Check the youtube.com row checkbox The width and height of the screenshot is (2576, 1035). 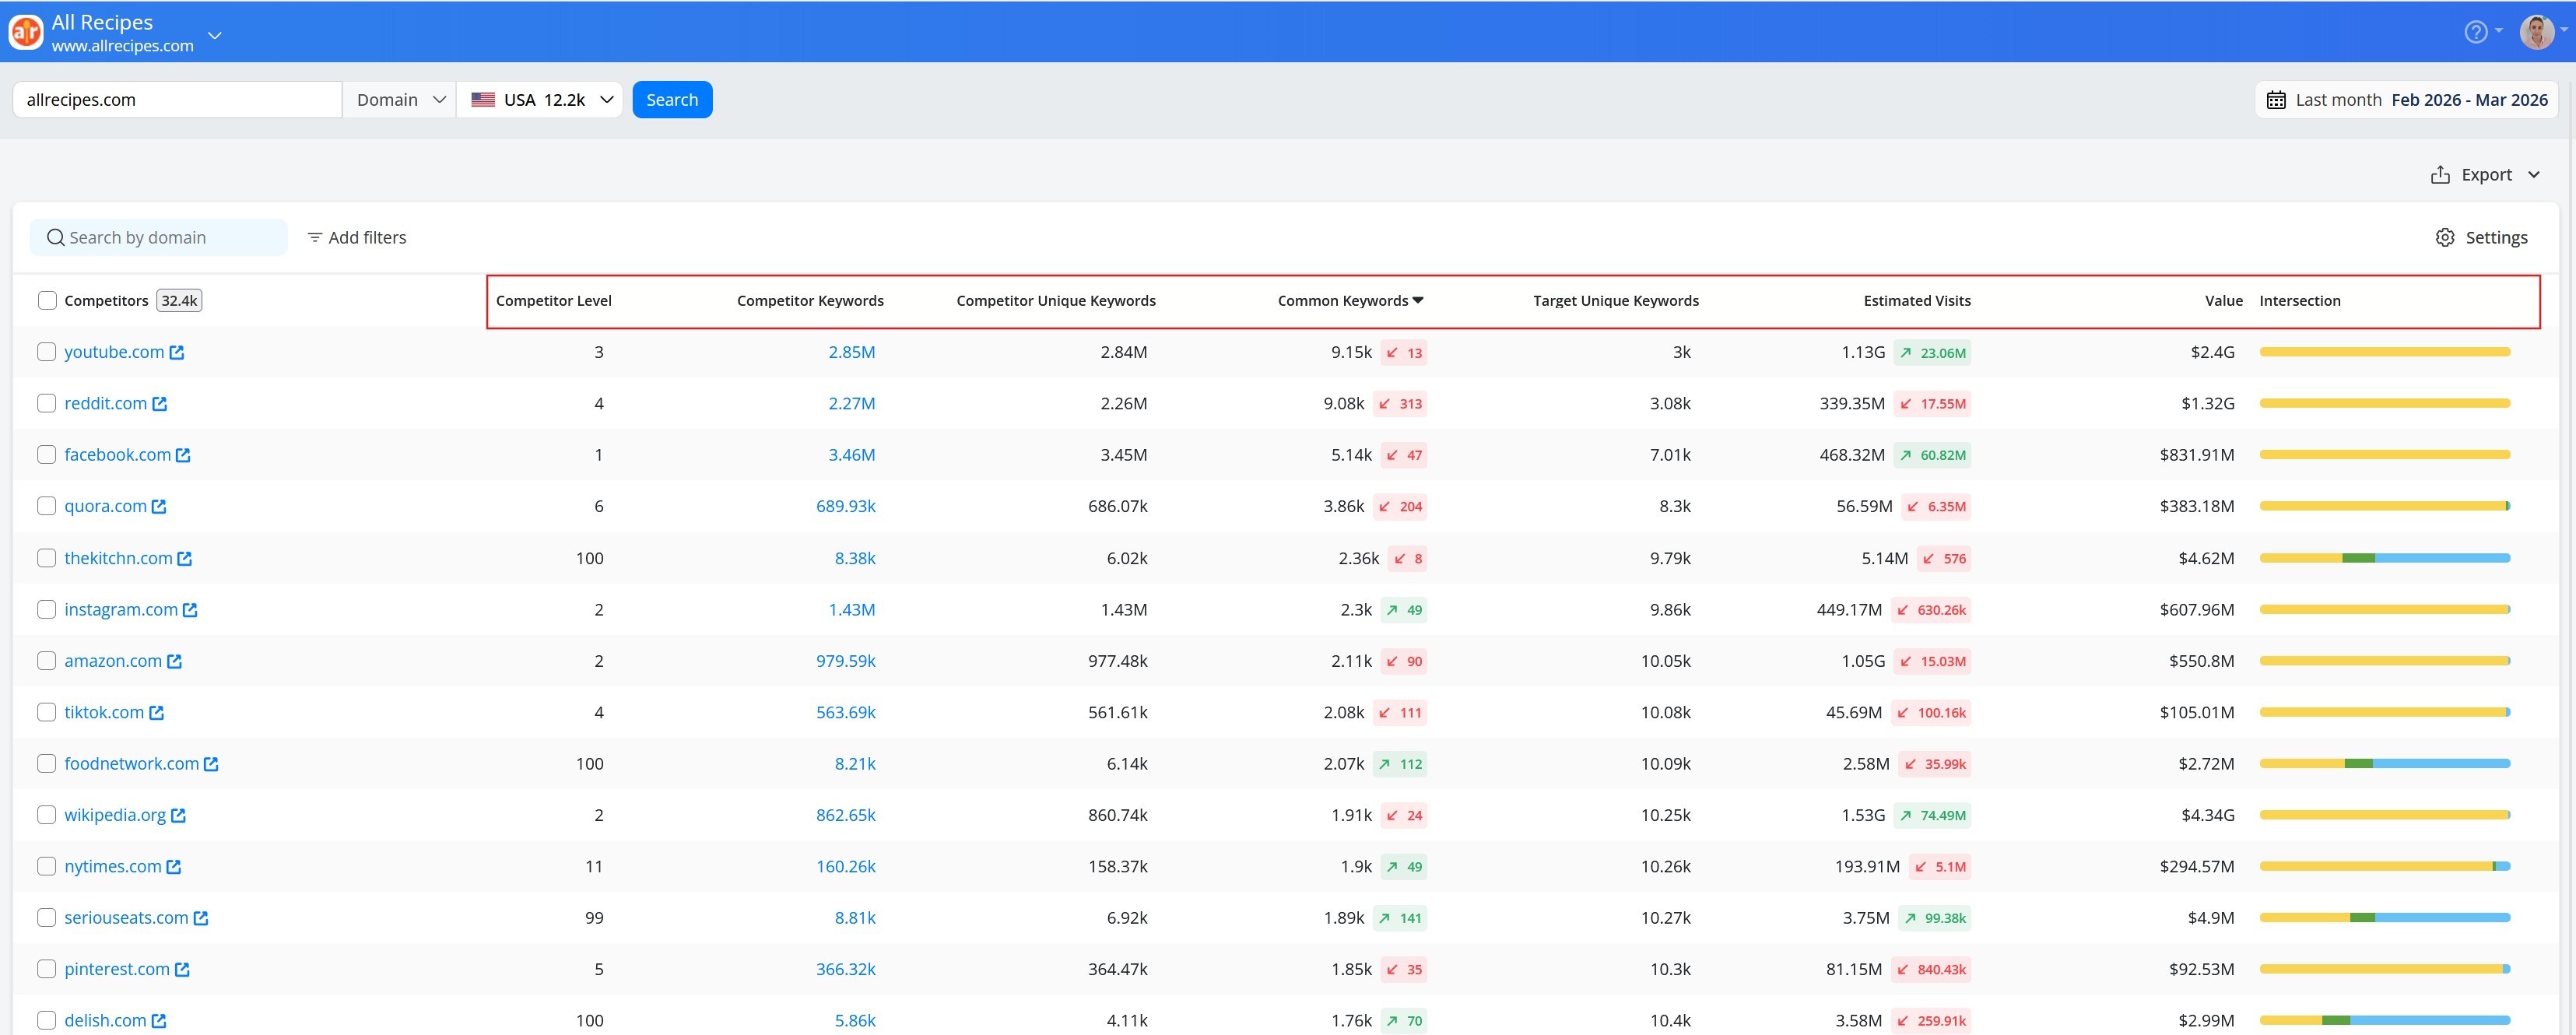46,352
